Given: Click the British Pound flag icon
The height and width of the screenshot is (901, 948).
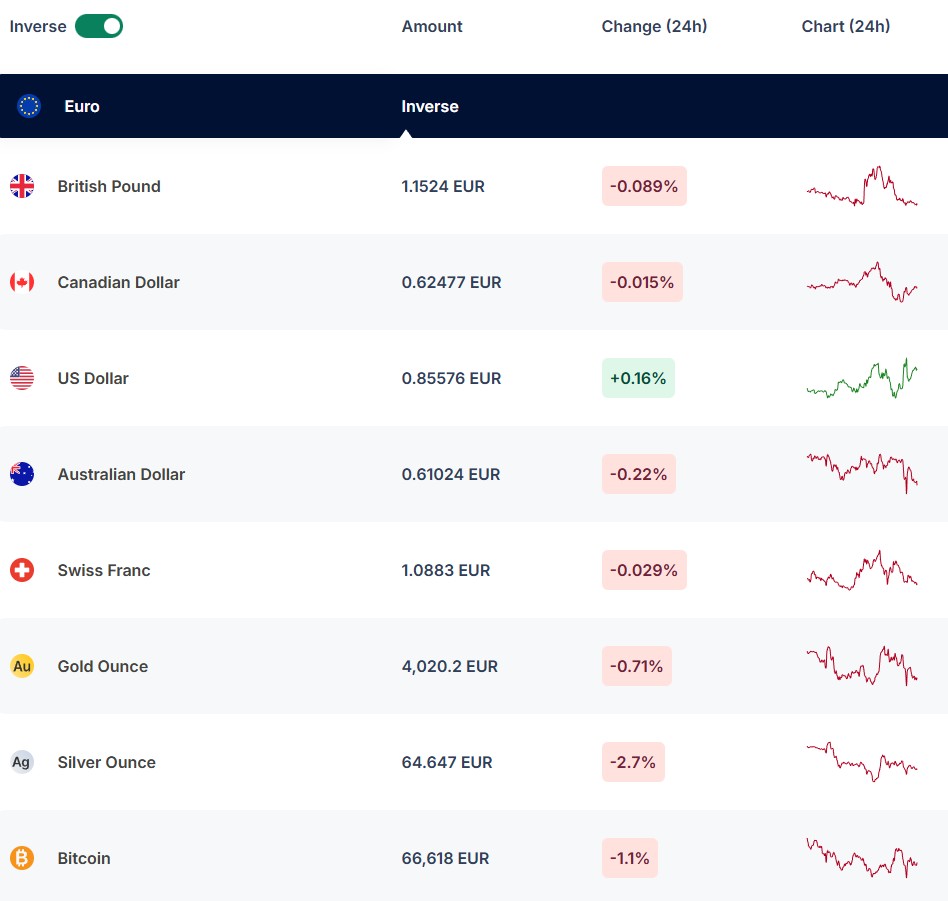Looking at the screenshot, I should click(x=22, y=186).
